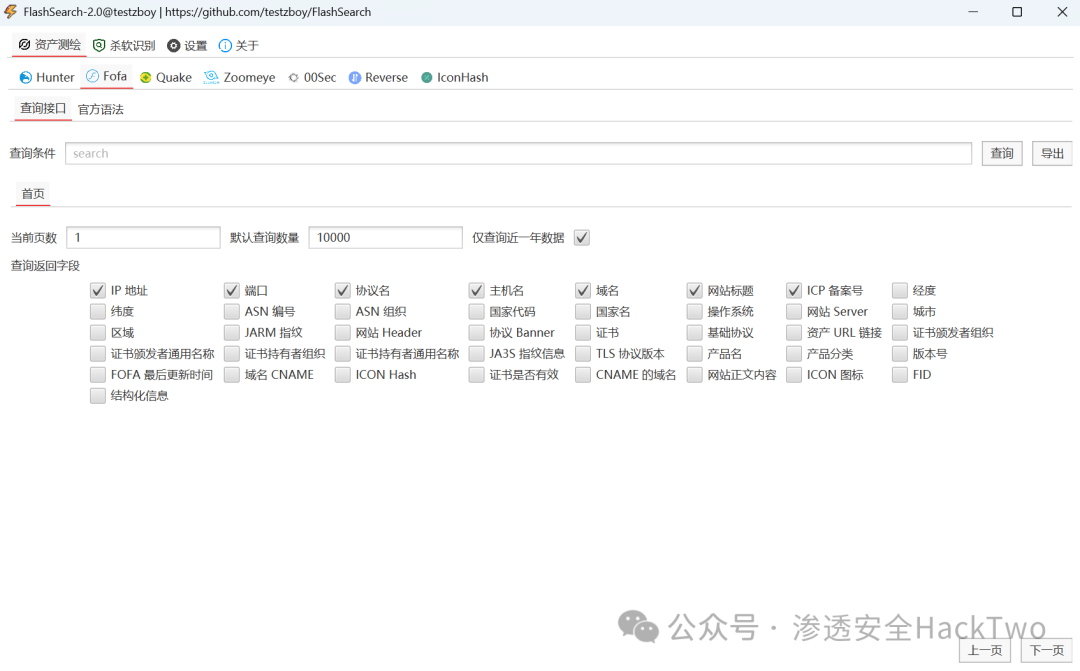Enable the ASN 组织 checkbox
1080x671 pixels.
click(342, 311)
